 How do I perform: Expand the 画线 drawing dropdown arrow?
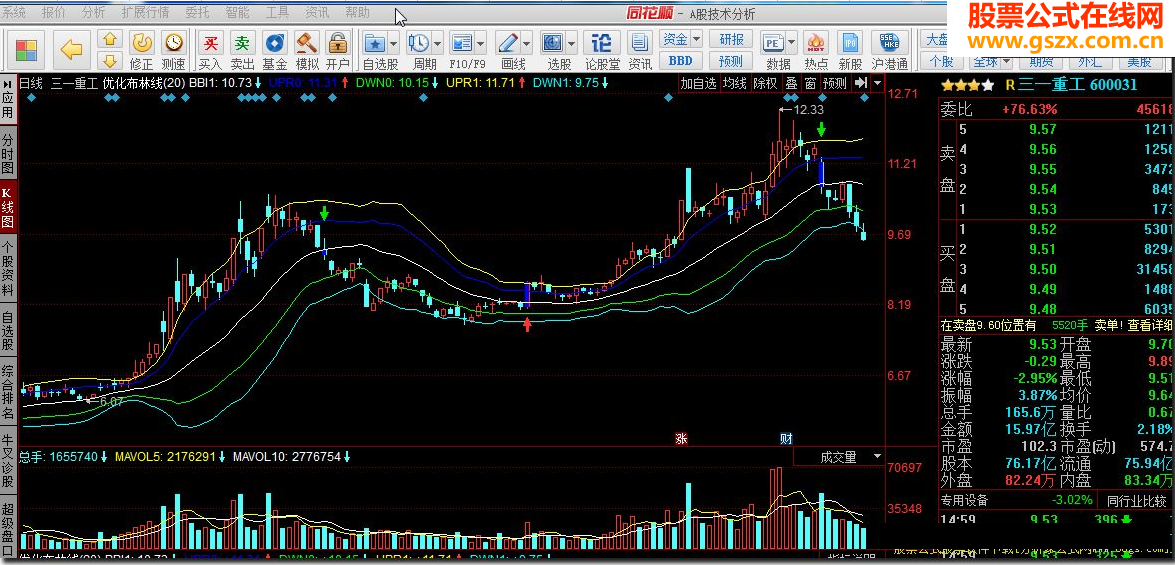528,43
